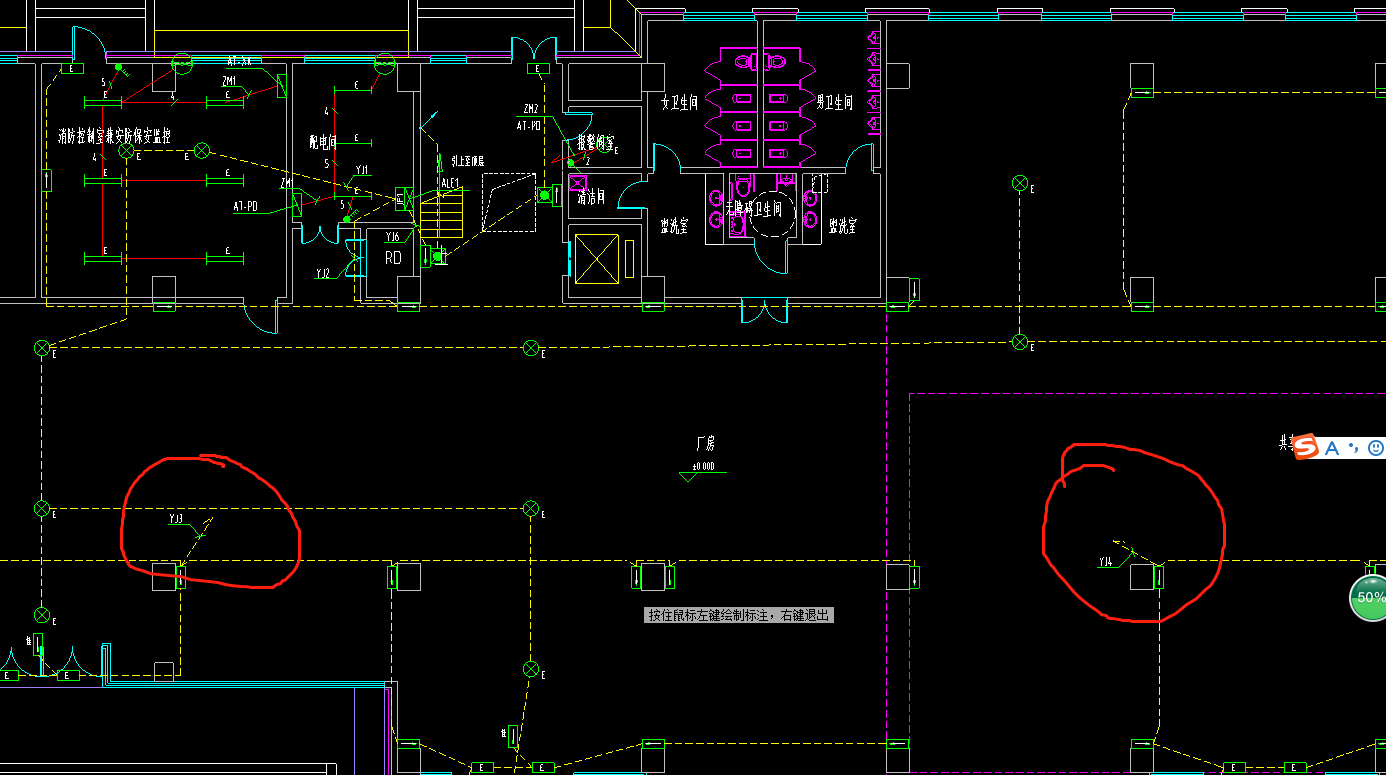Screen dimensions: 1386x775
Task: Click the elevation triangle marker under 厂房
Action: pyautogui.click(x=687, y=477)
